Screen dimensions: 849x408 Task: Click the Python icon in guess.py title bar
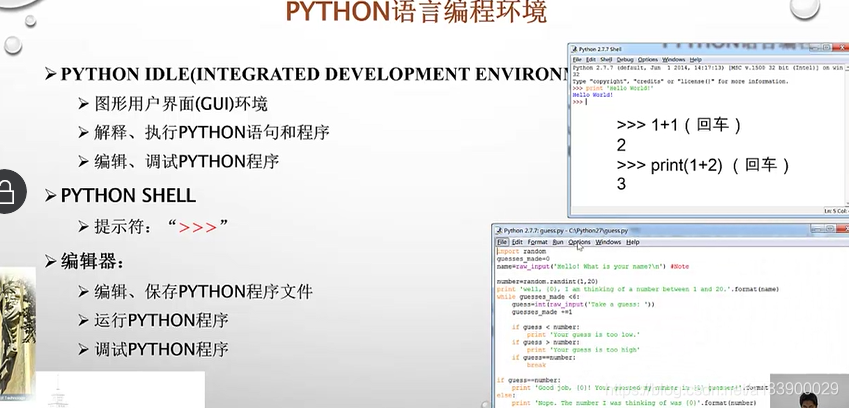pyautogui.click(x=499, y=231)
